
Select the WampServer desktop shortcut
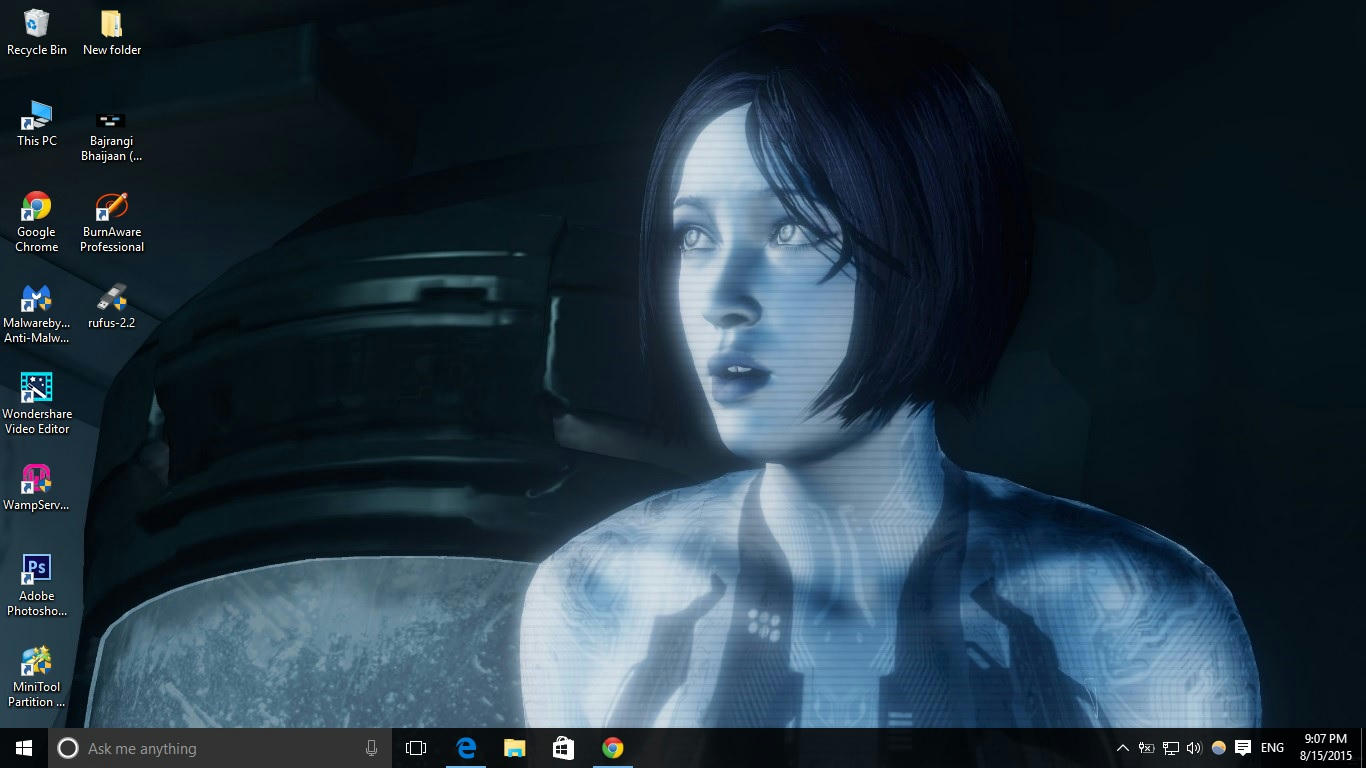point(37,488)
